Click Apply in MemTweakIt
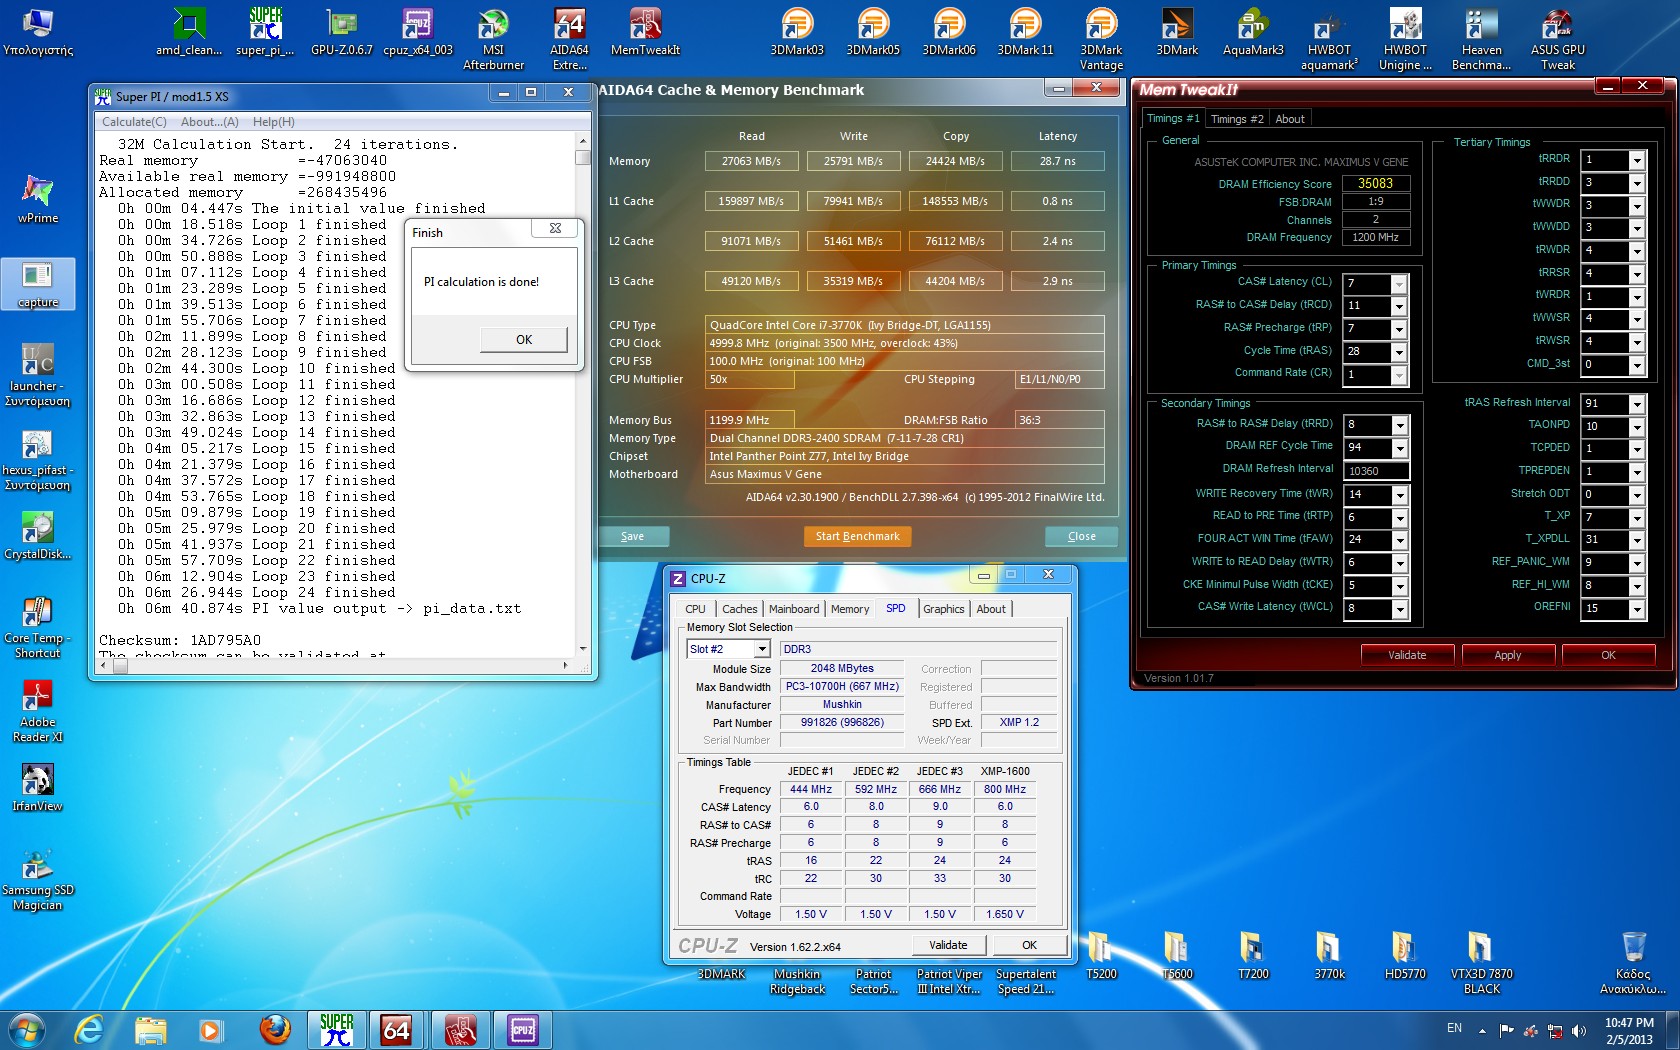1680x1050 pixels. coord(1508,655)
